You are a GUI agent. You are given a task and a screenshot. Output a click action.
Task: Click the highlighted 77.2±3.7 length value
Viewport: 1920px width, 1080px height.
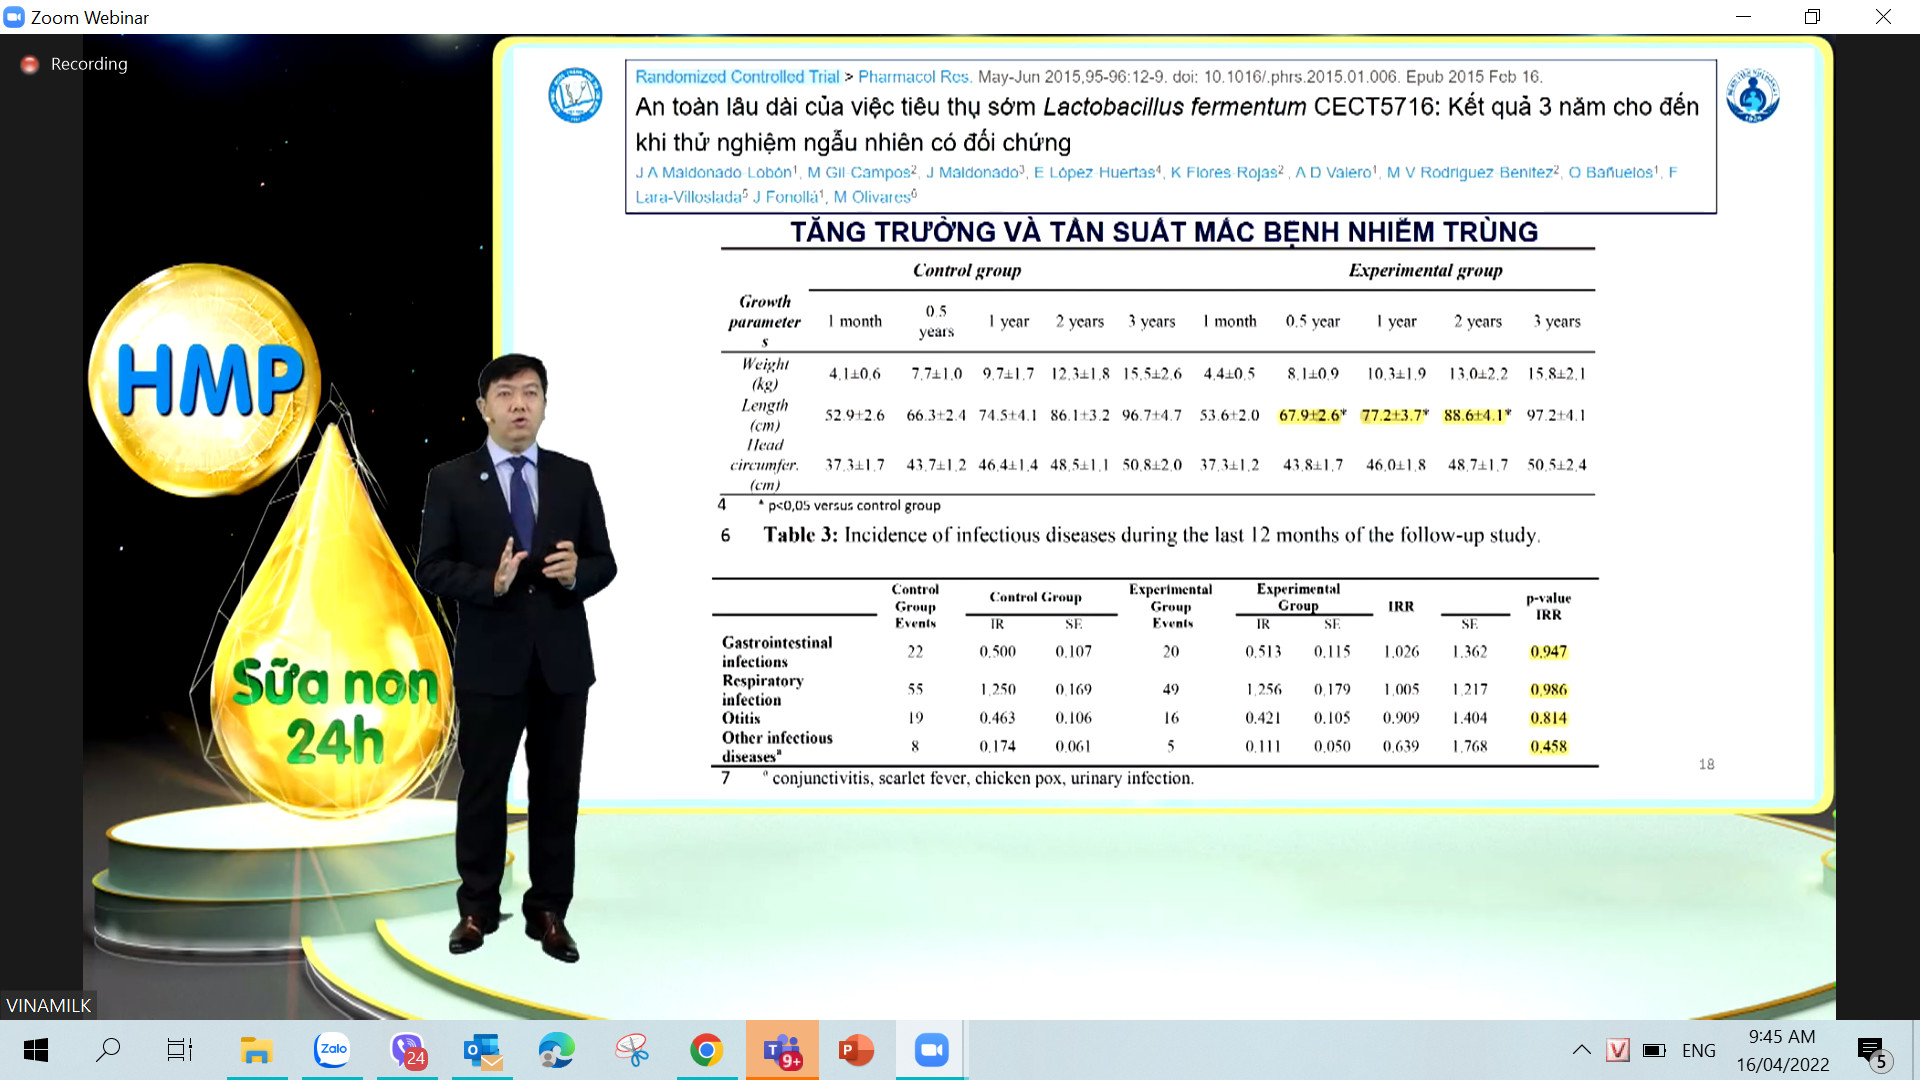coord(1394,415)
